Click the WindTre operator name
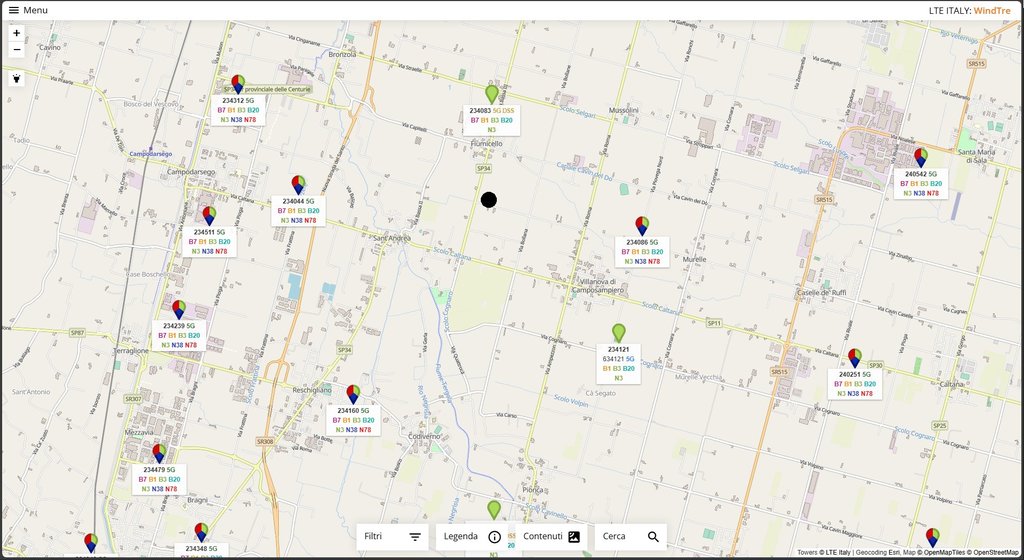1024x560 pixels. coord(992,10)
